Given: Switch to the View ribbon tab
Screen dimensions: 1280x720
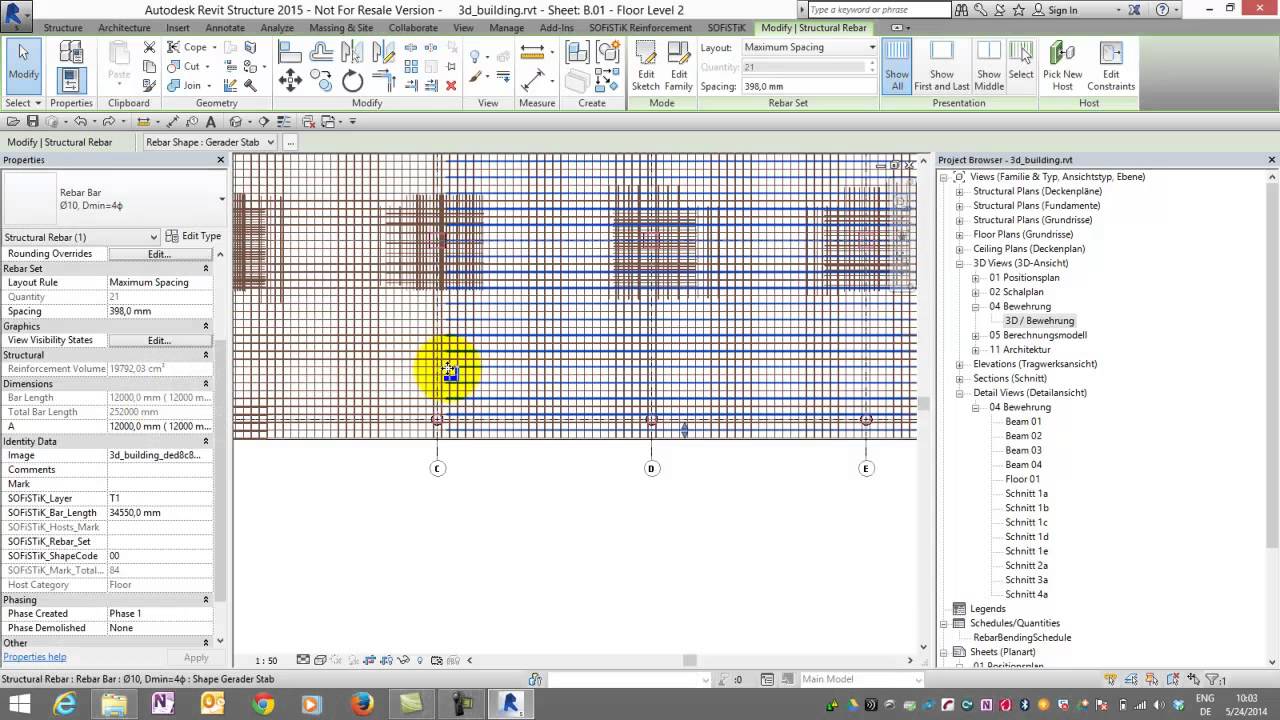Looking at the screenshot, I should (x=463, y=28).
